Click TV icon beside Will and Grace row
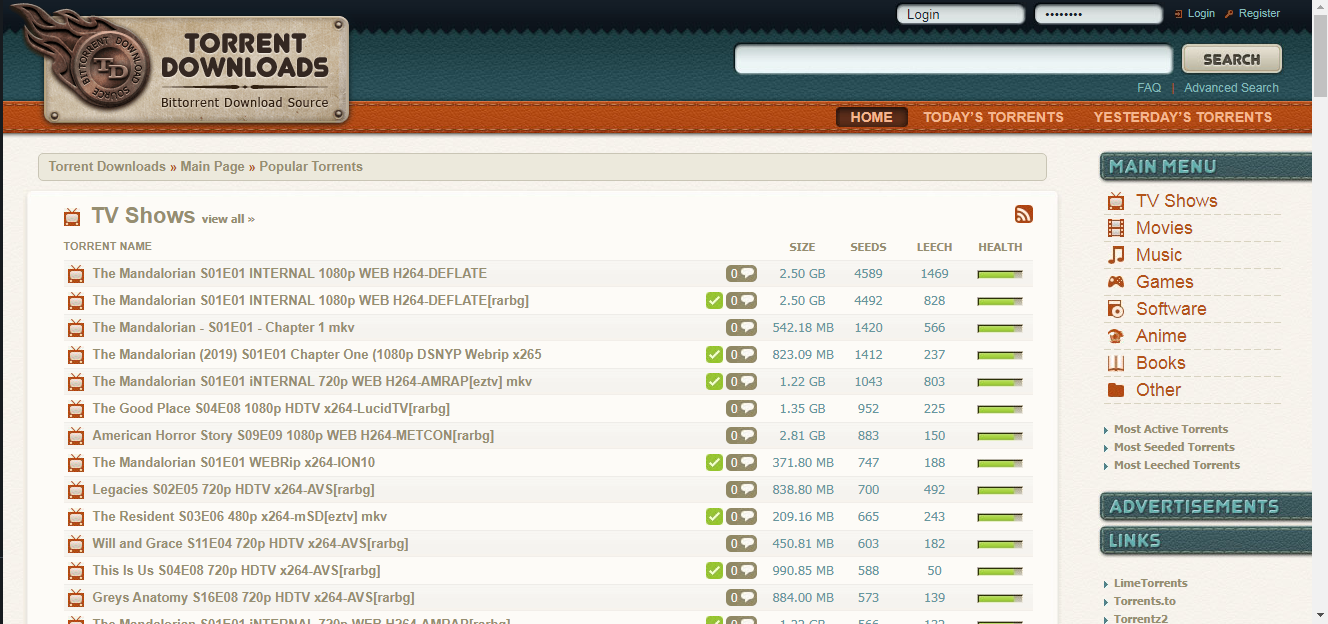 tap(76, 544)
